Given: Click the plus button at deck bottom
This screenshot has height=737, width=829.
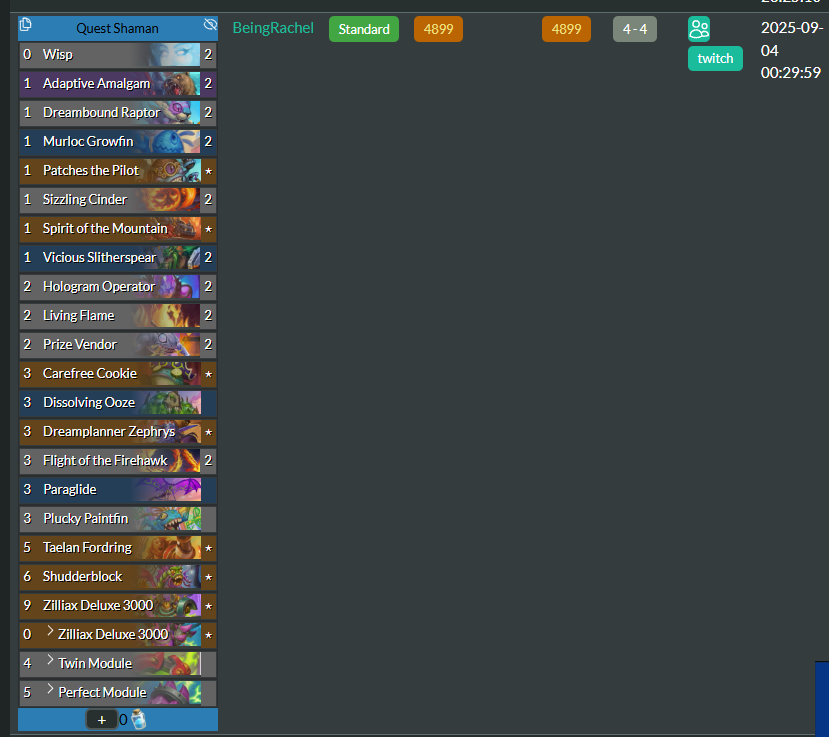Looking at the screenshot, I should pyautogui.click(x=102, y=720).
